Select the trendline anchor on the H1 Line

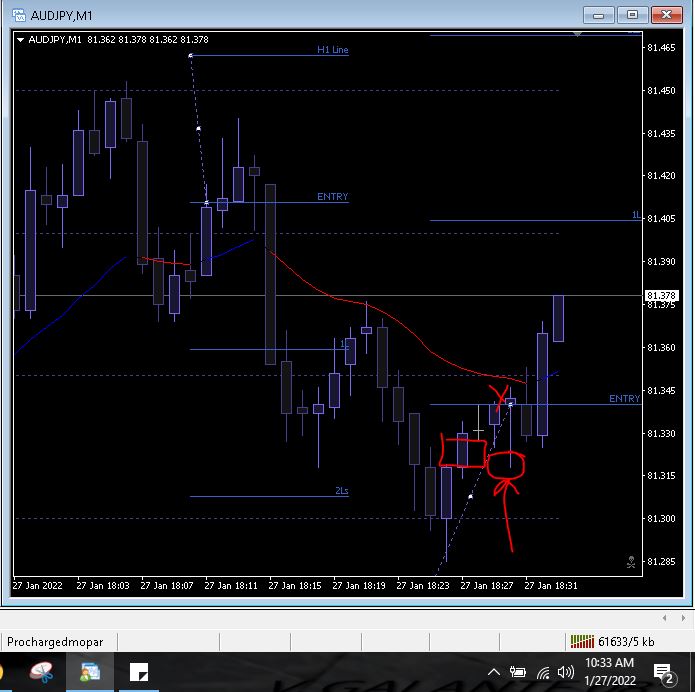[x=191, y=55]
